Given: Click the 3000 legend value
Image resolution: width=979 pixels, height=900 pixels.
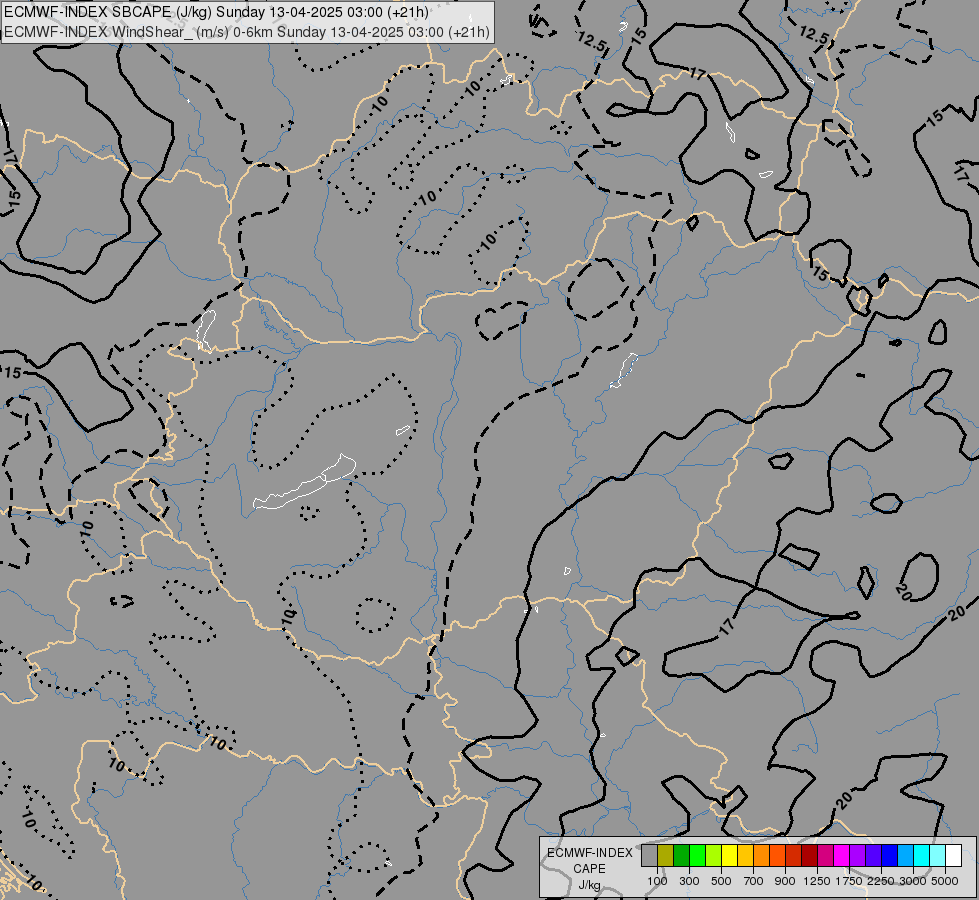Looking at the screenshot, I should [913, 881].
